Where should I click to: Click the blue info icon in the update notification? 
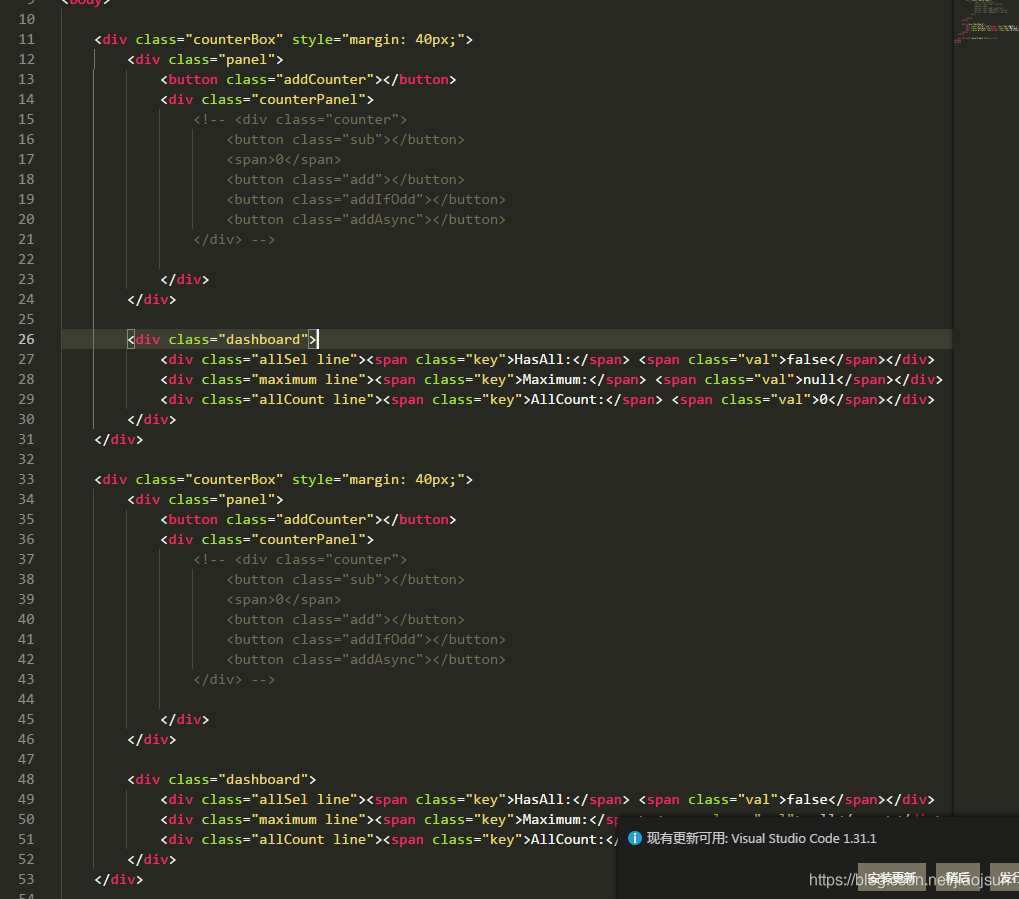coord(635,838)
